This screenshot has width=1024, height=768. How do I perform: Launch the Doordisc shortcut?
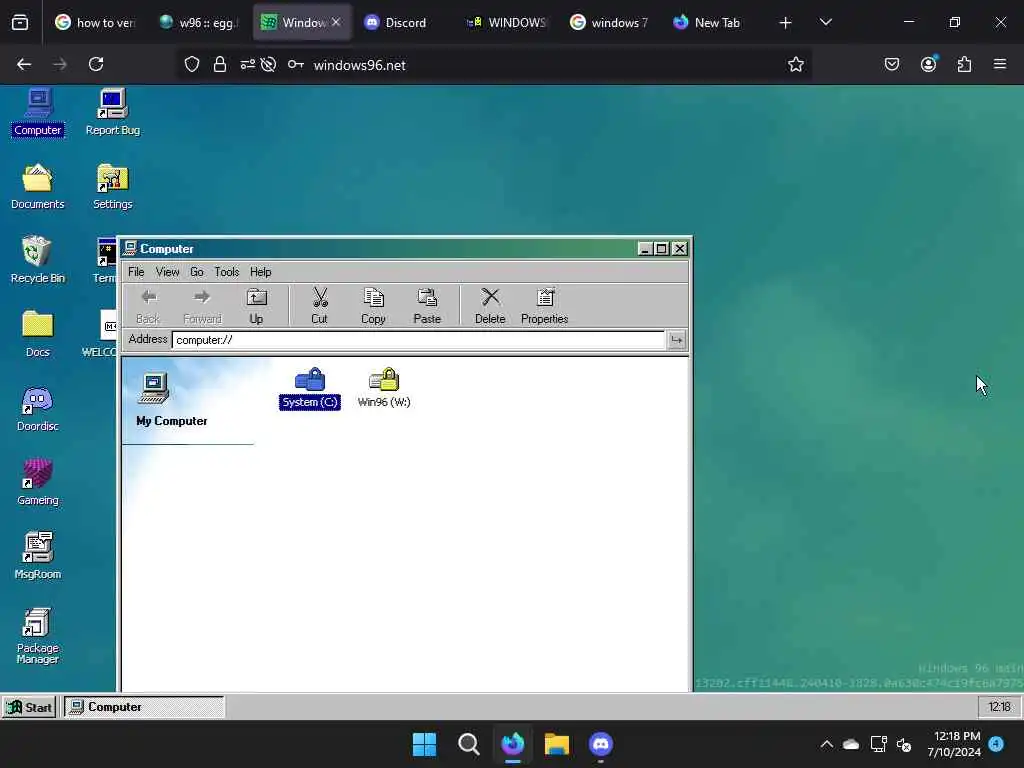coord(37,408)
